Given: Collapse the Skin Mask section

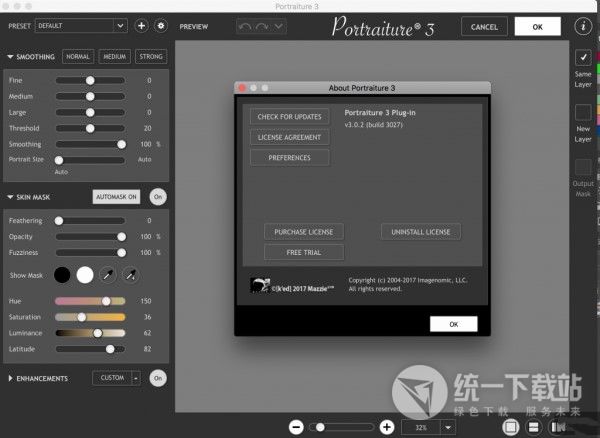Looking at the screenshot, I should point(10,197).
